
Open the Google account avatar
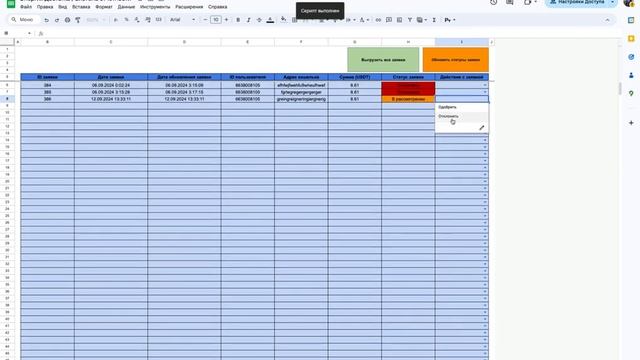tap(629, 2)
